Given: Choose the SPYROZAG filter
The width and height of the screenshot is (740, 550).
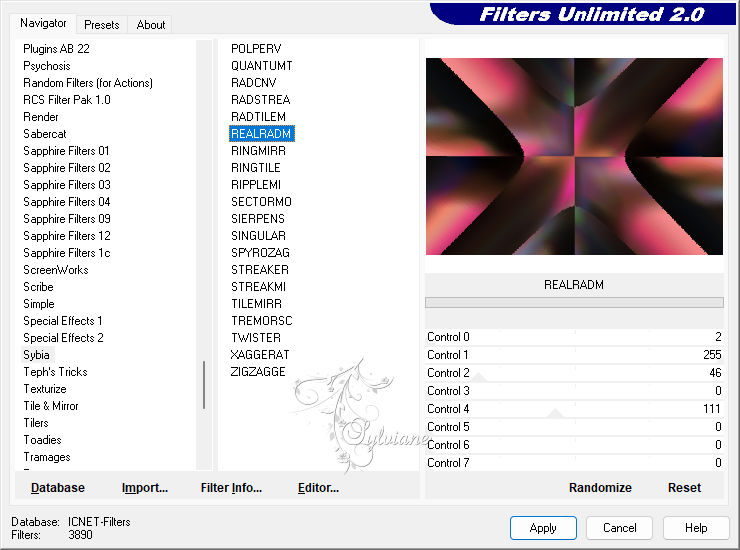Looking at the screenshot, I should click(260, 253).
